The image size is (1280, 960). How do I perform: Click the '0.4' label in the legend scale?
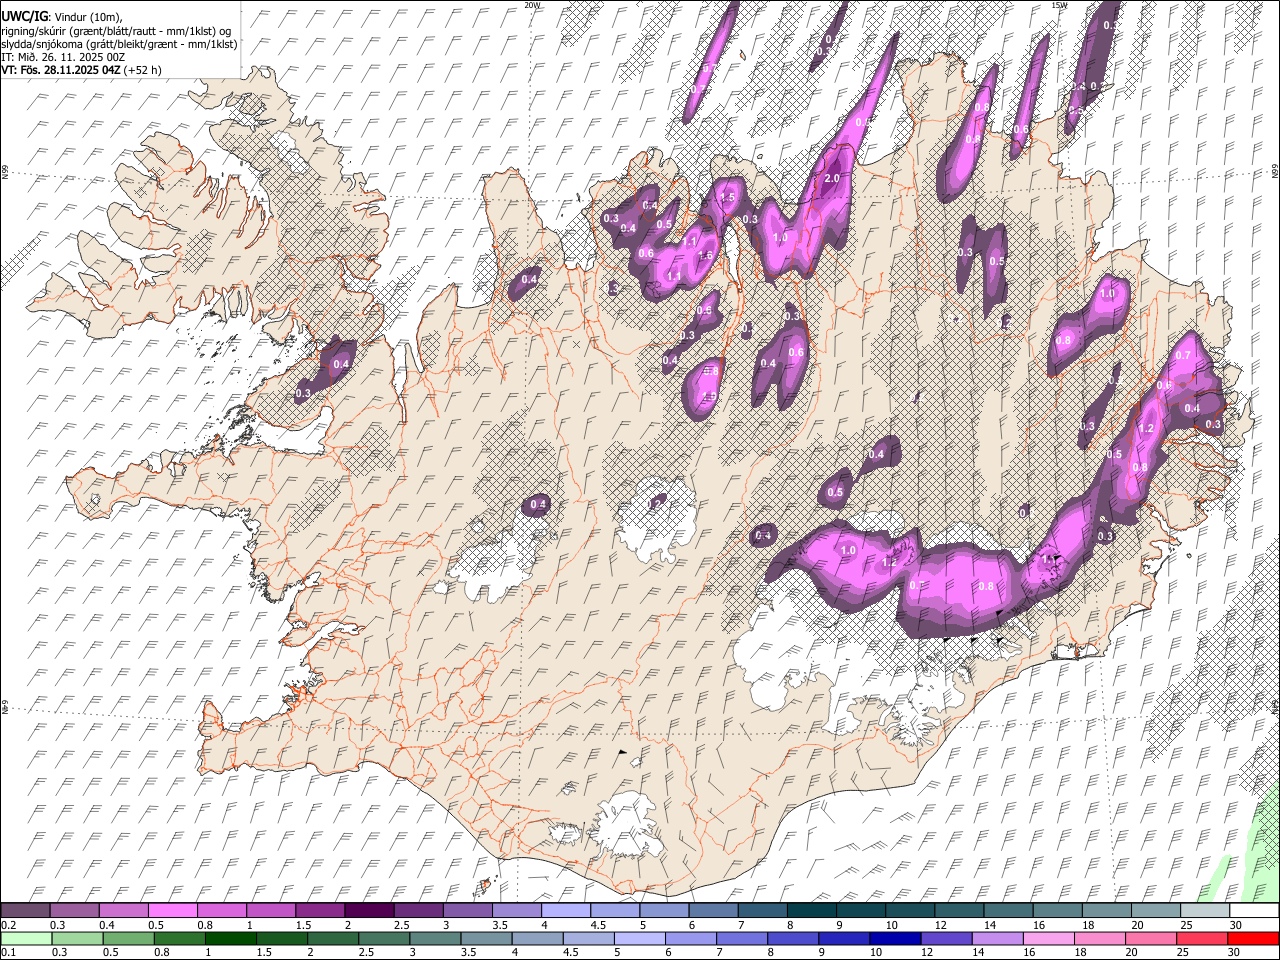coord(107,925)
